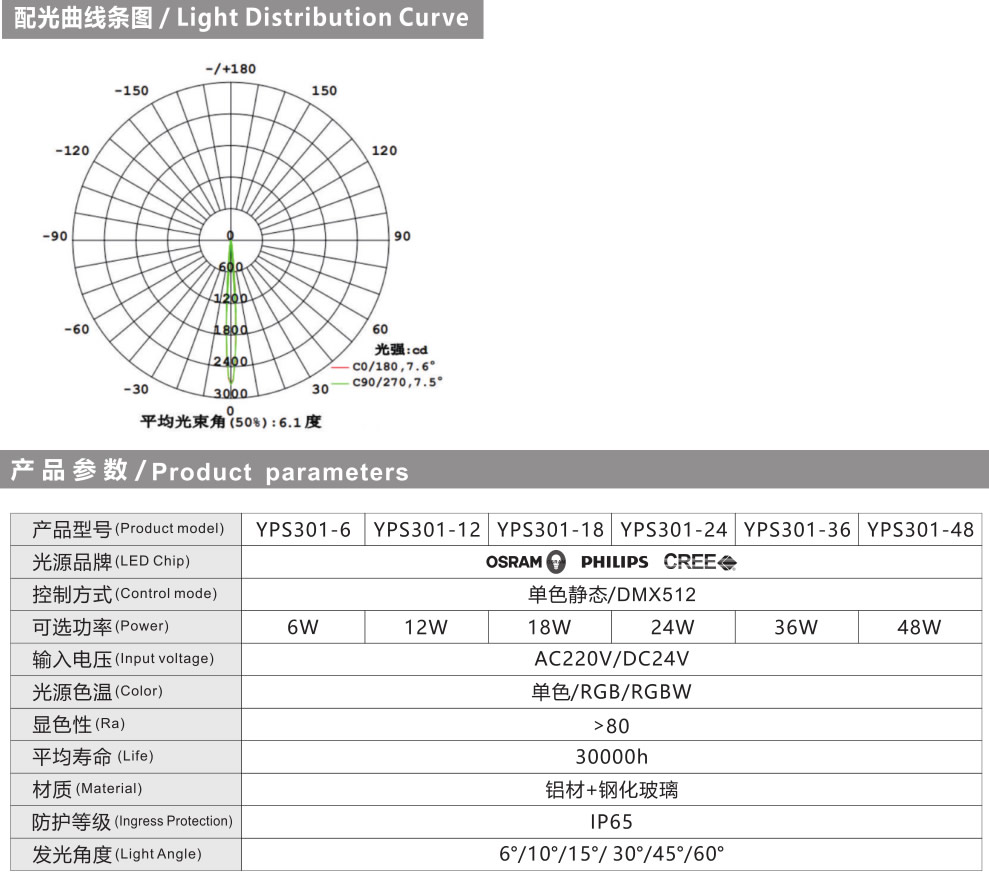Click the 3000 label on polar chart

231,394
